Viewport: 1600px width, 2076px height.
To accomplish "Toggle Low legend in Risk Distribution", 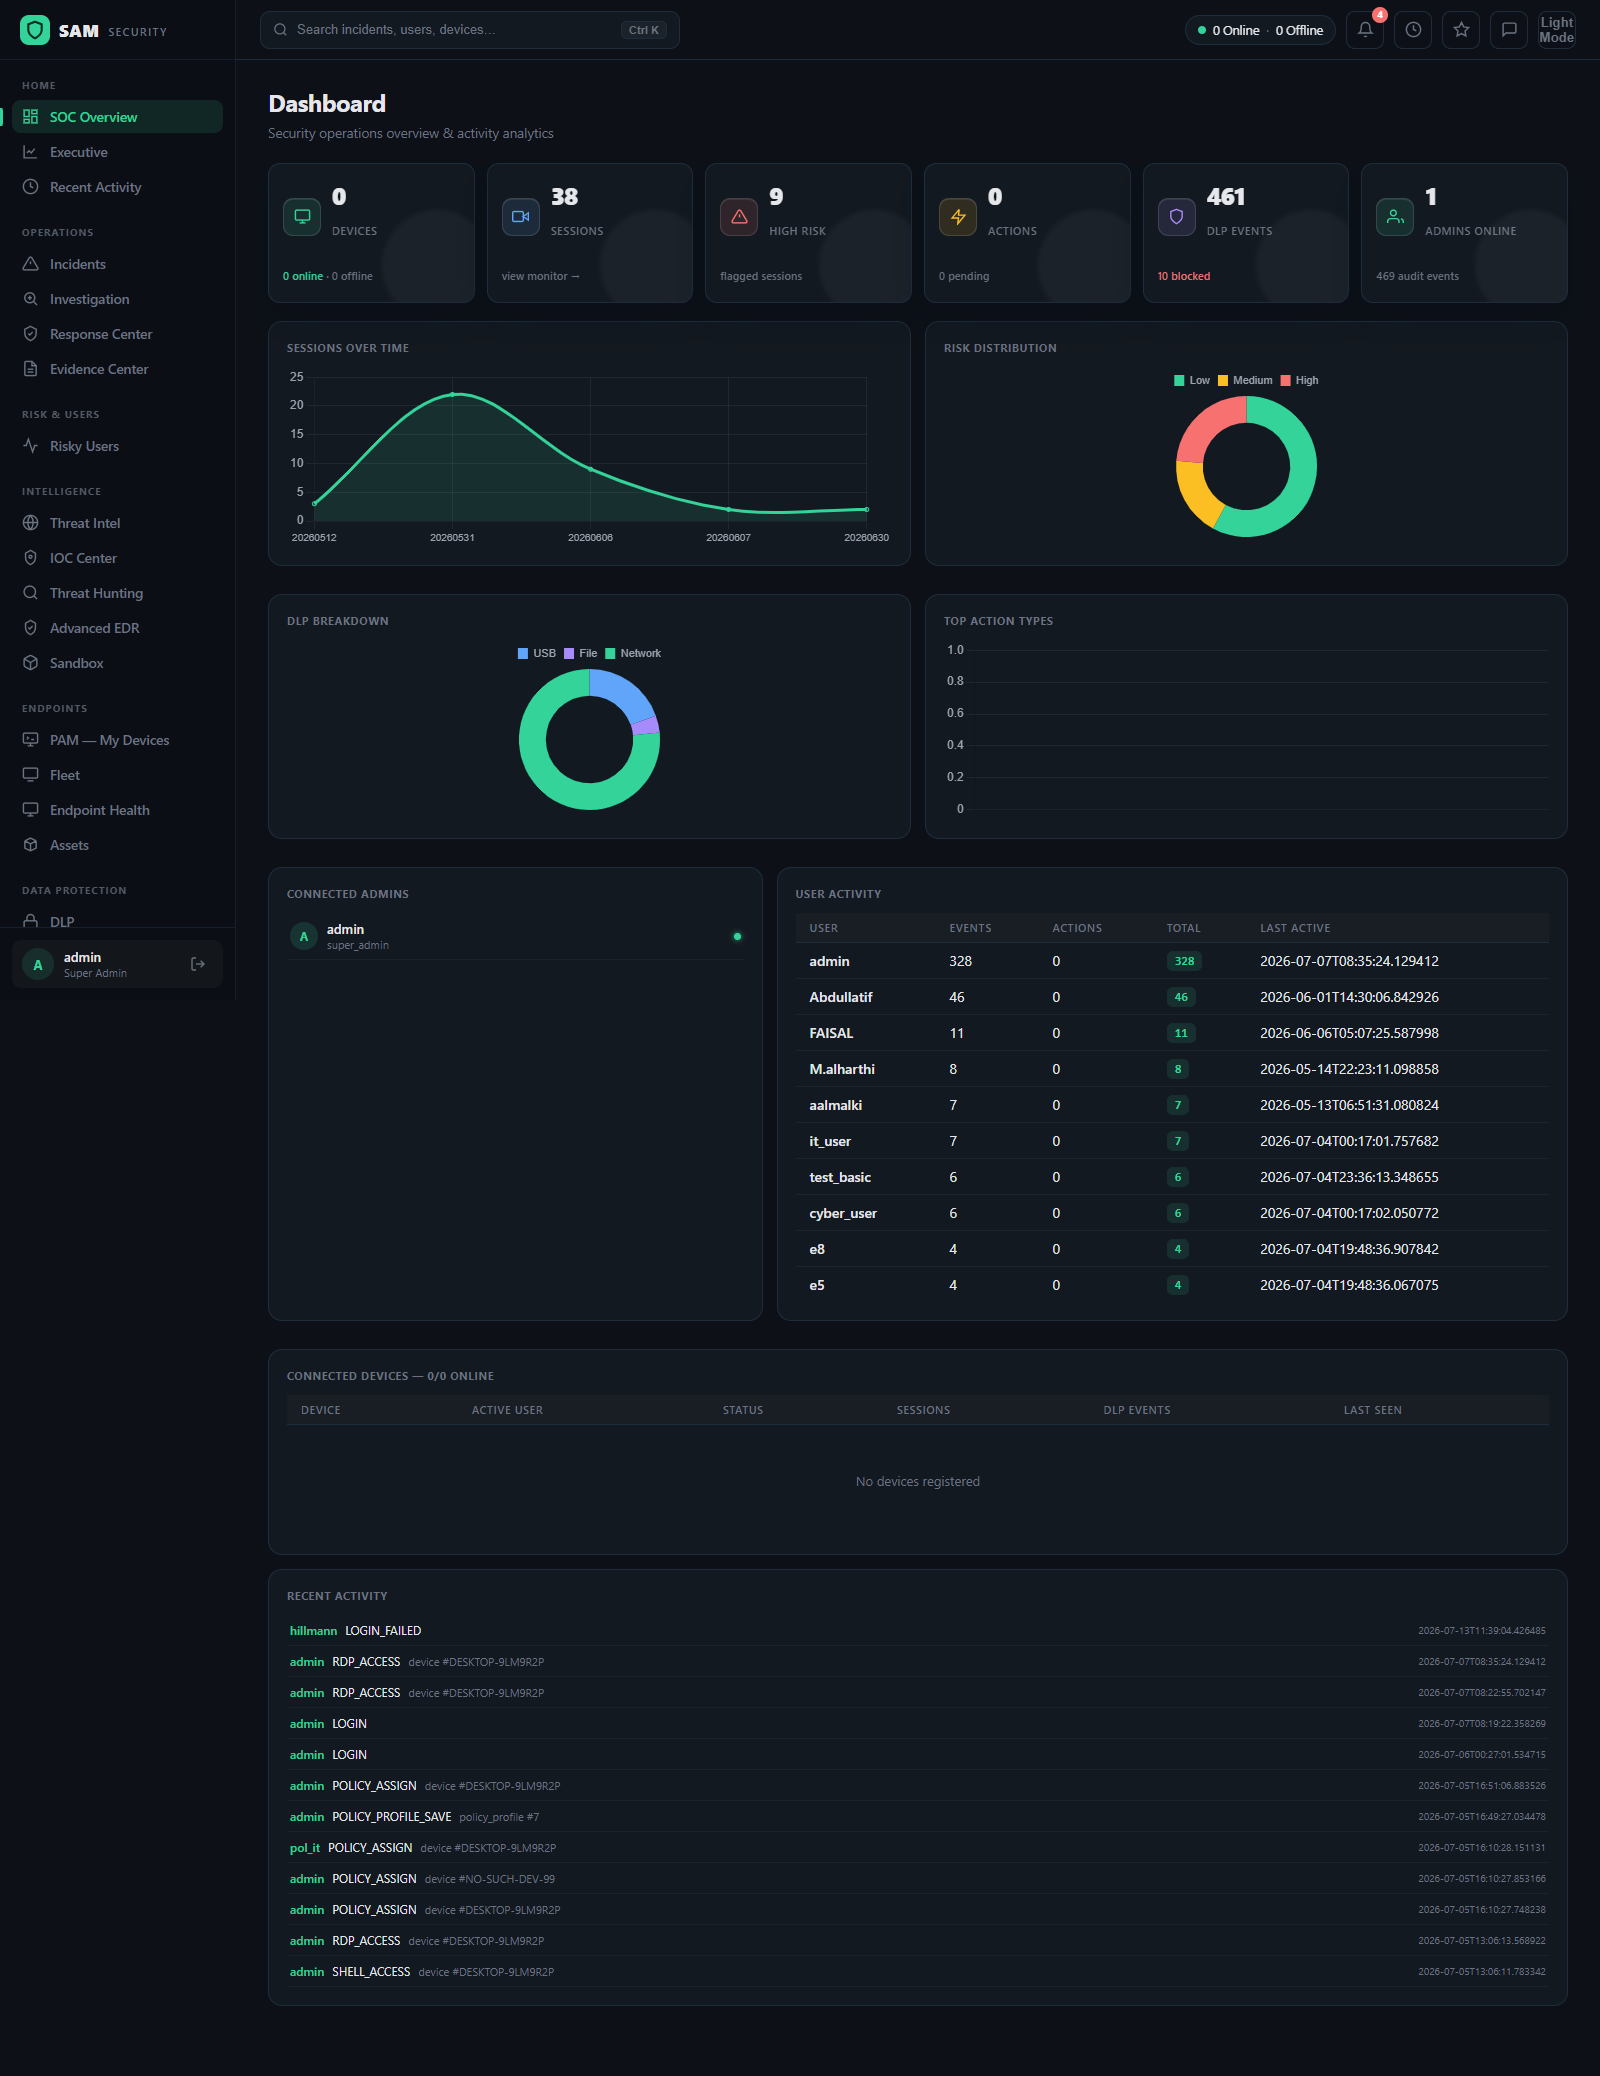I will tap(1192, 380).
